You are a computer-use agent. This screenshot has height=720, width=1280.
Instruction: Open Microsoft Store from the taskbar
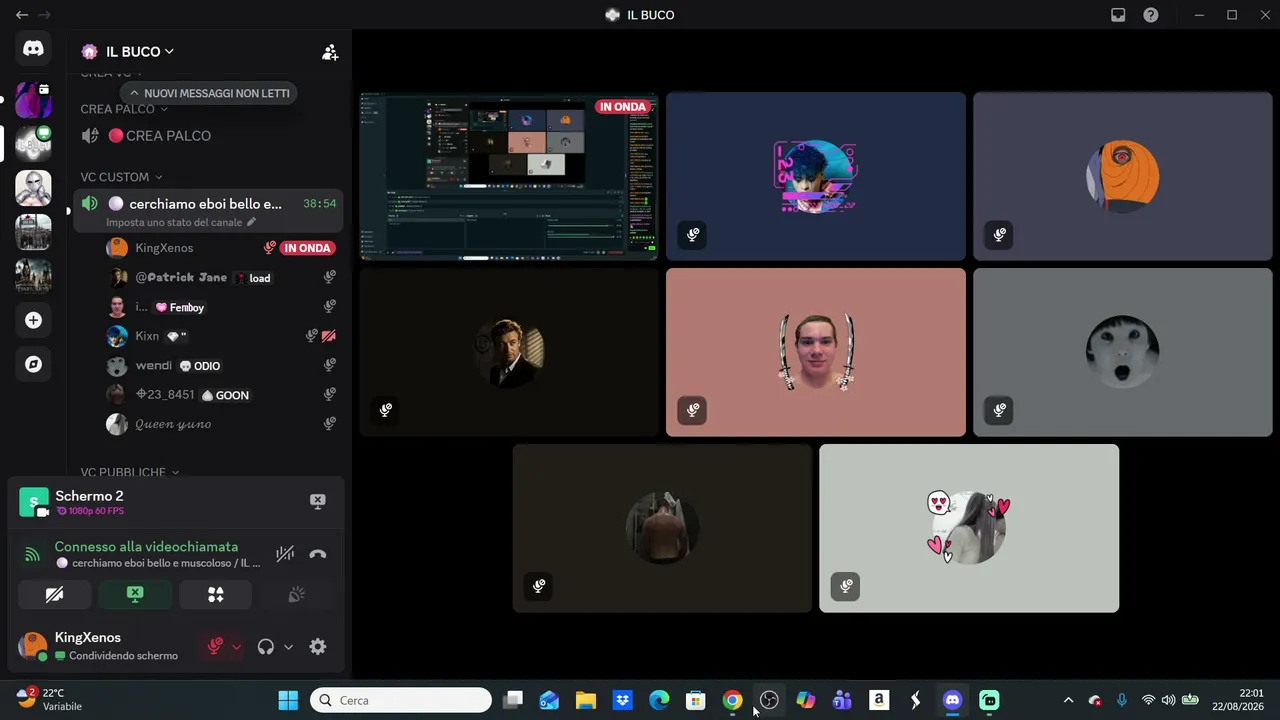(696, 700)
